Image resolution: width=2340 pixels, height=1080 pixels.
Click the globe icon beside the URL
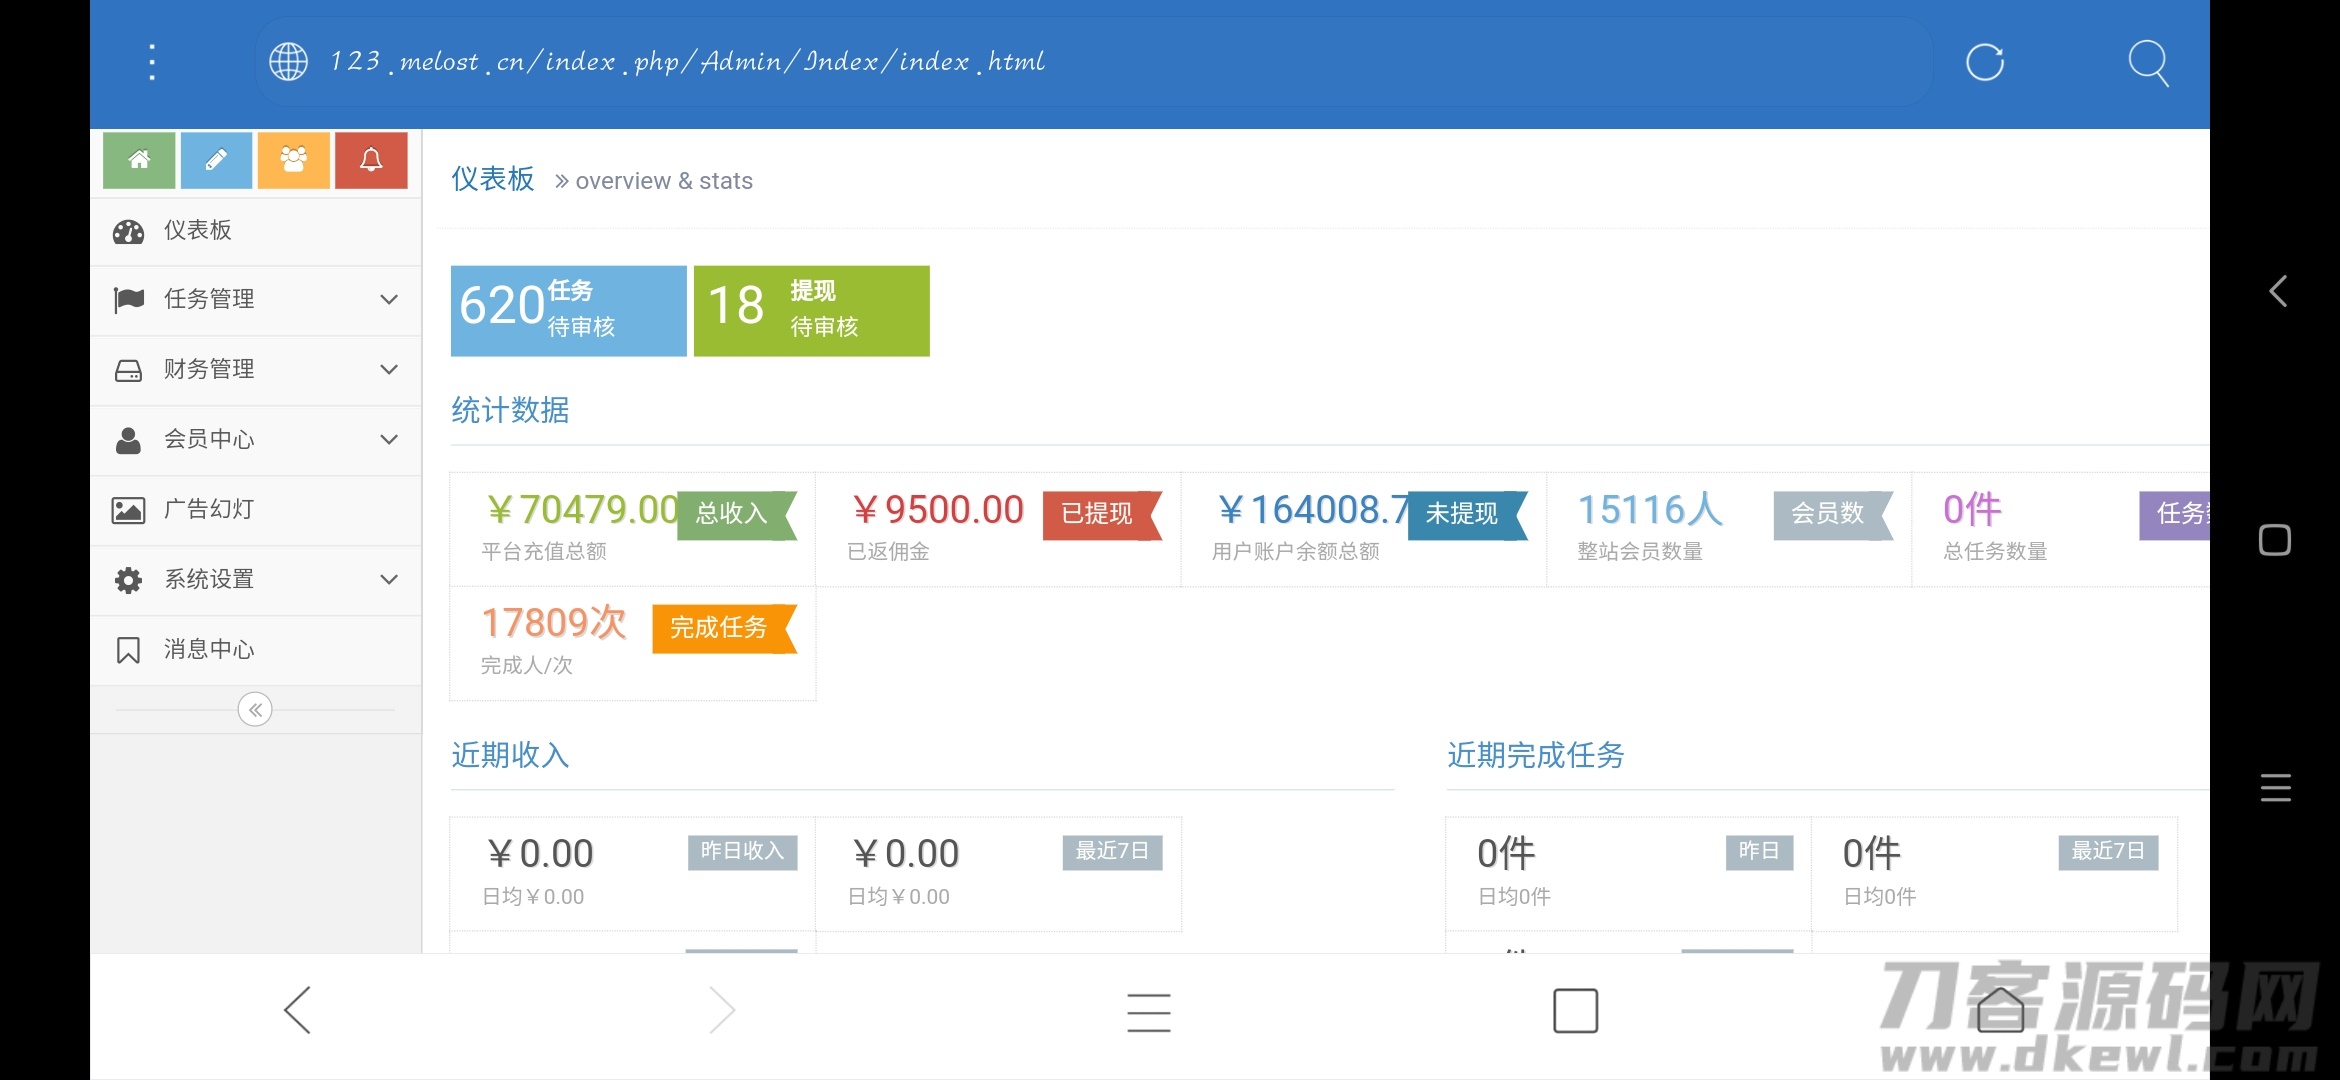coord(288,61)
